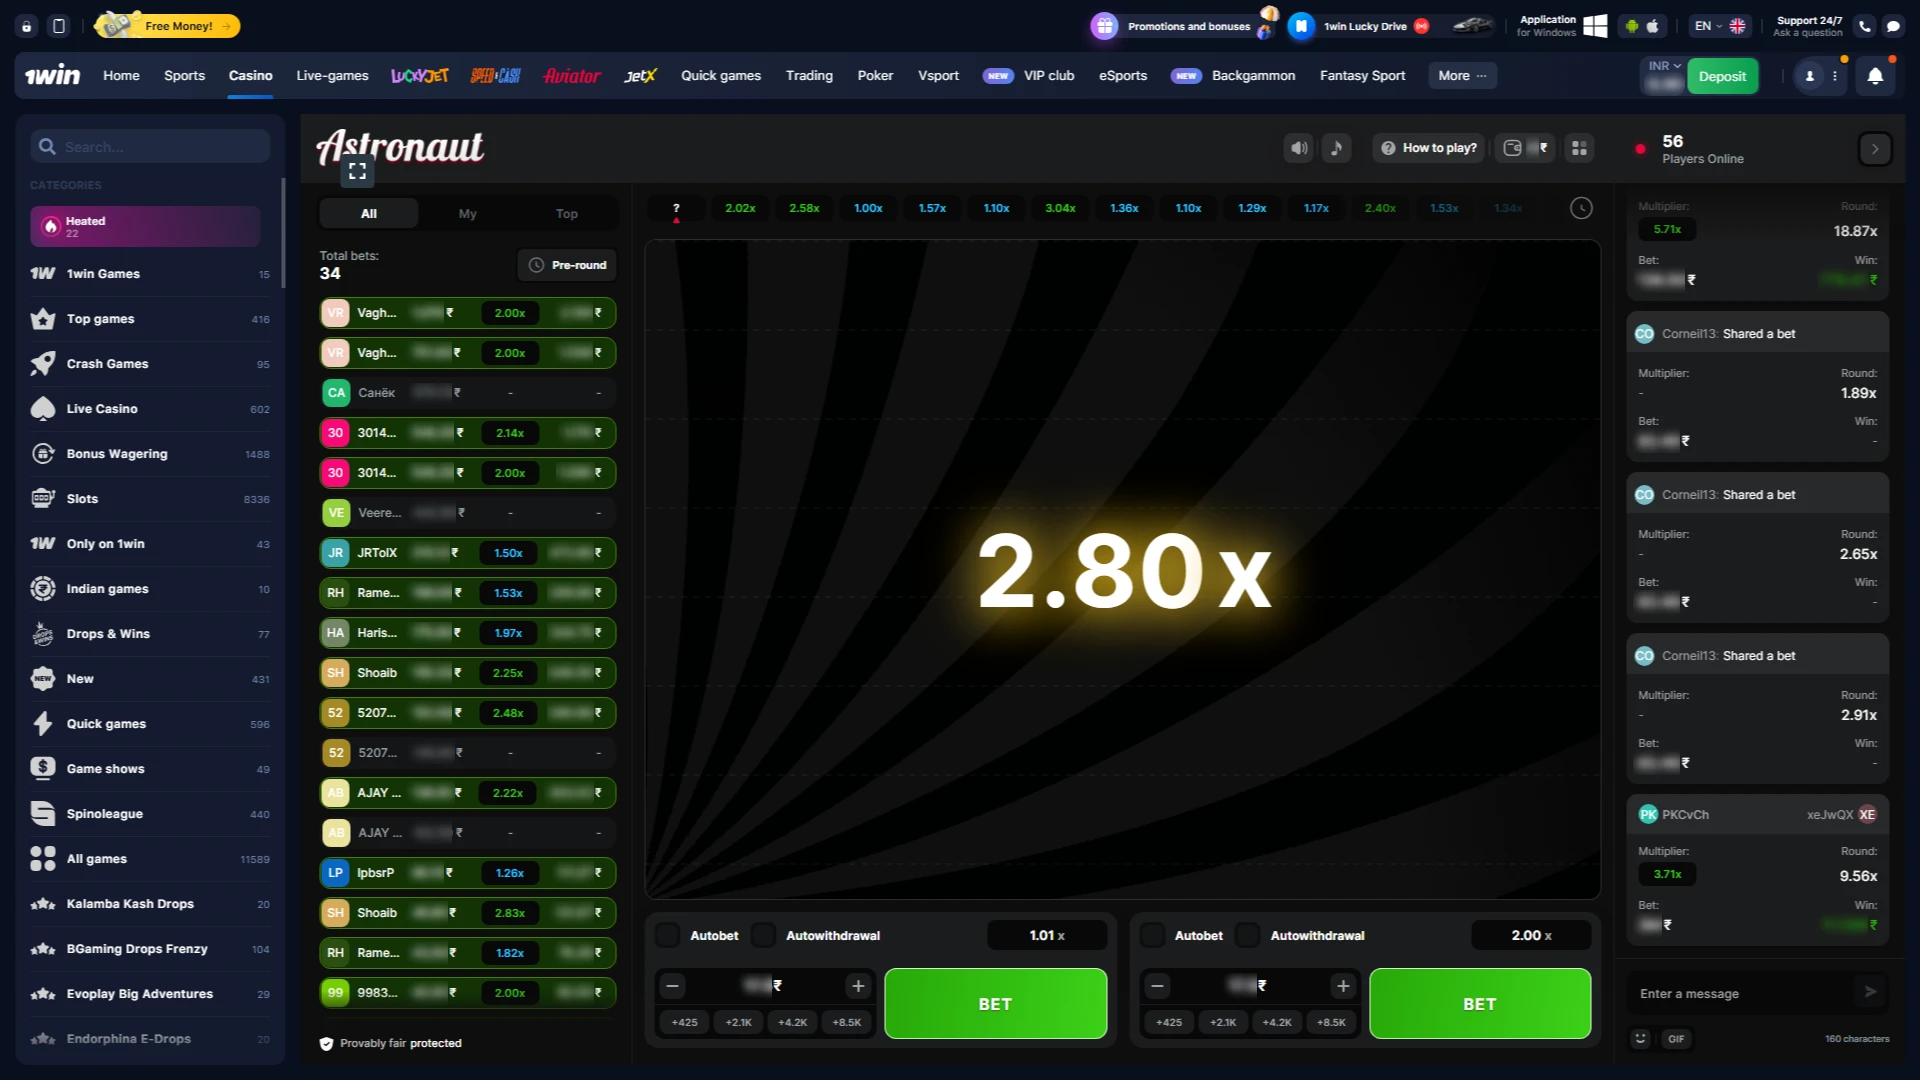Open the Live-games menu item

coord(332,76)
